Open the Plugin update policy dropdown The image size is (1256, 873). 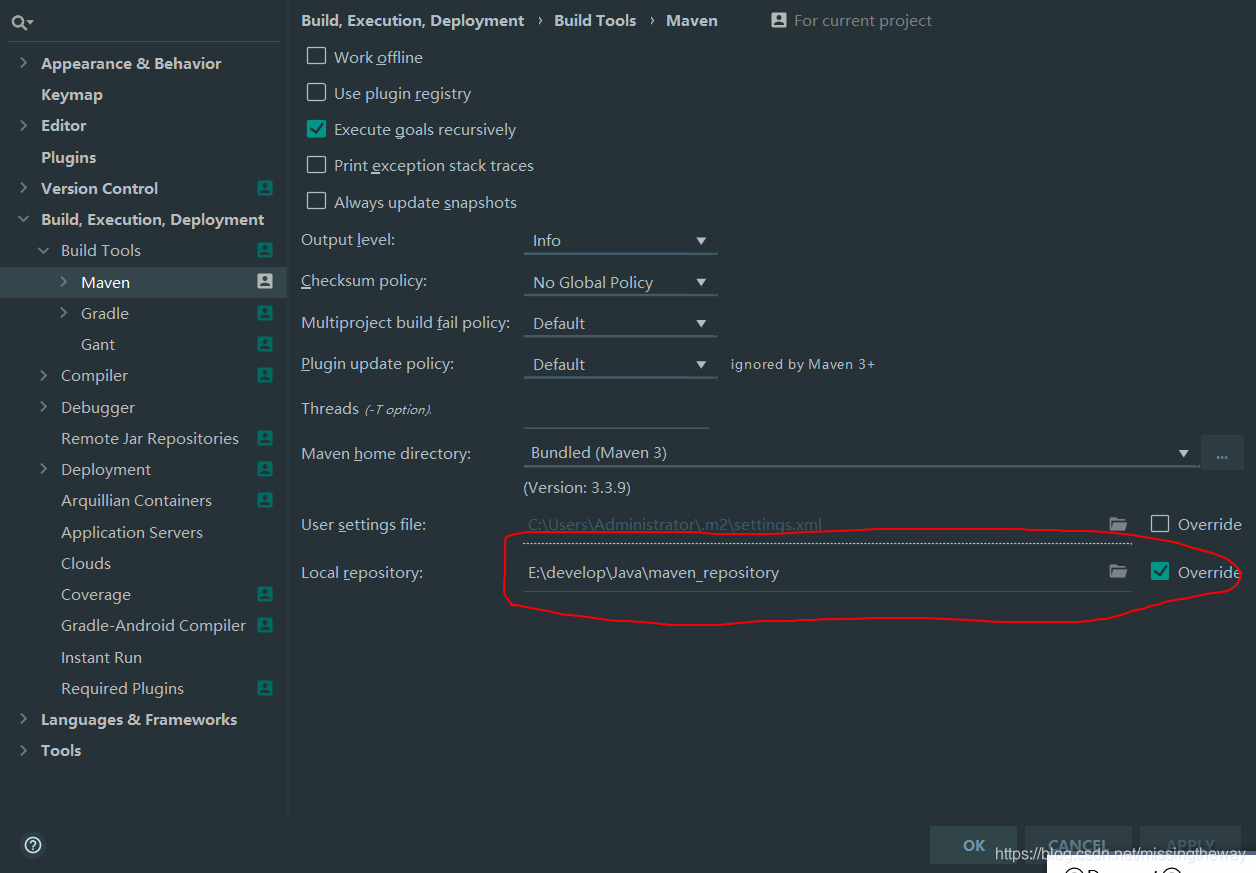620,365
